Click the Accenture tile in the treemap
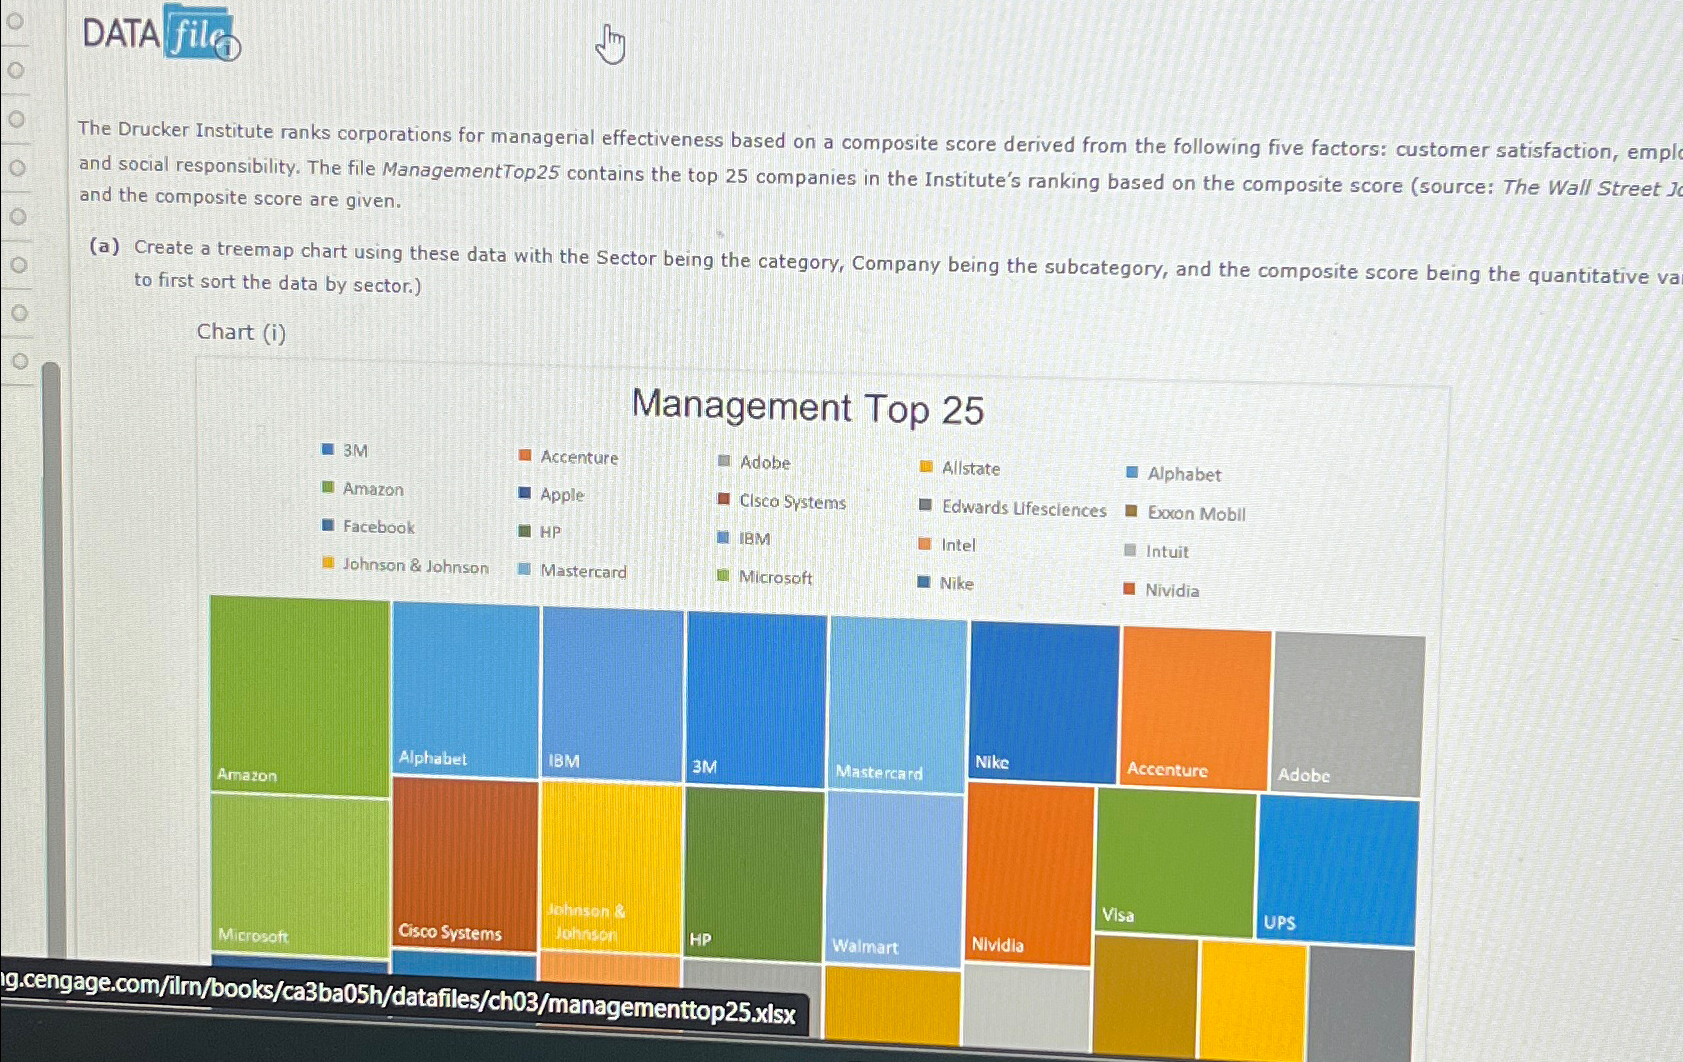This screenshot has height=1062, width=1683. point(1196,709)
